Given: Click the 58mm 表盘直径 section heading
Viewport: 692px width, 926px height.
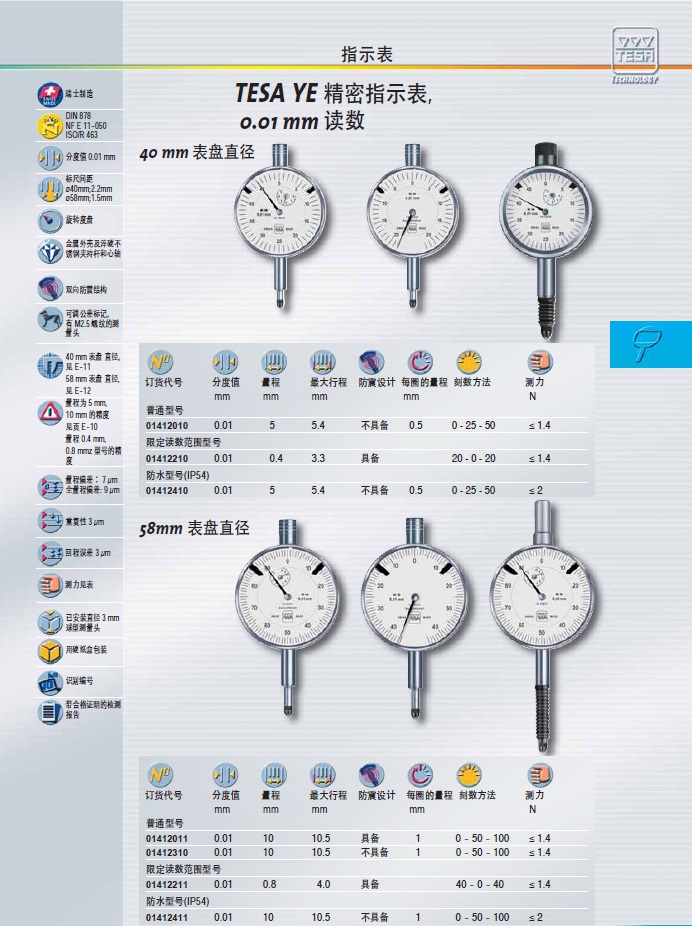Looking at the screenshot, I should point(195,529).
